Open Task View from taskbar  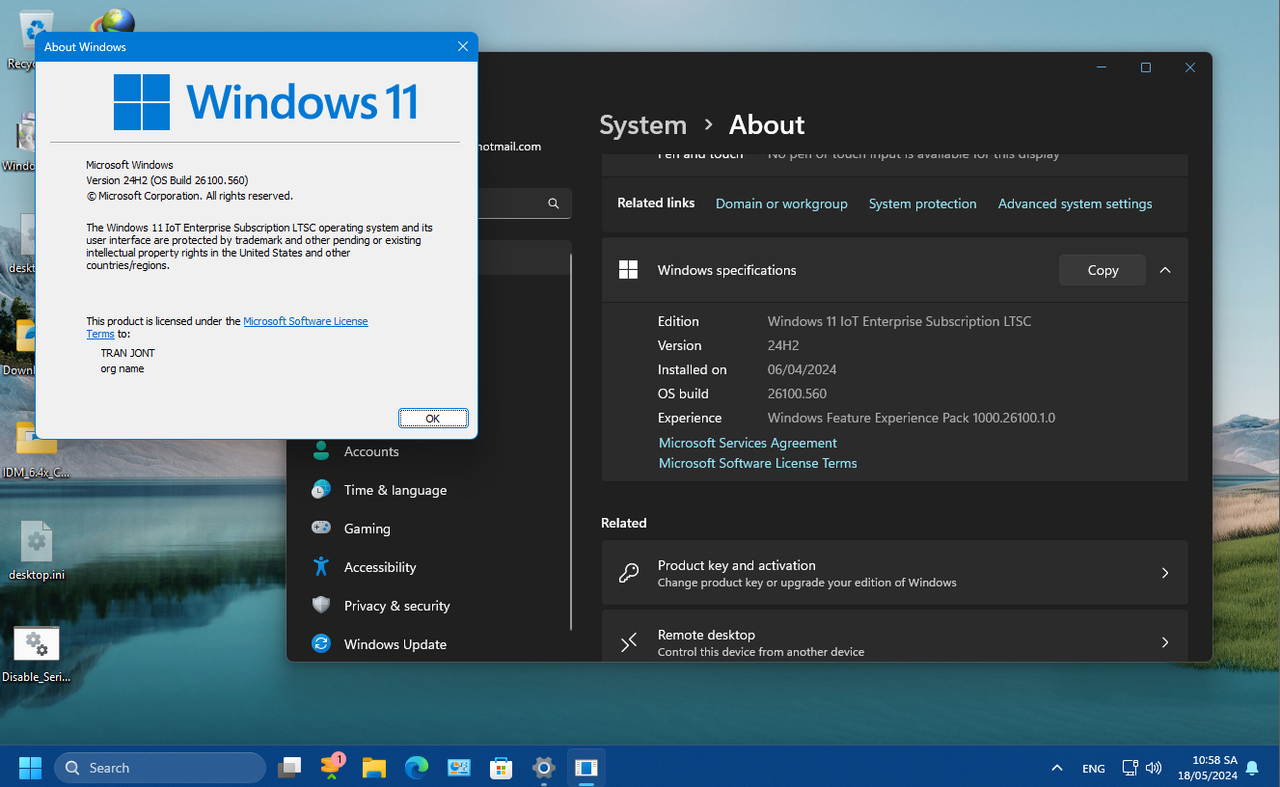click(x=290, y=768)
